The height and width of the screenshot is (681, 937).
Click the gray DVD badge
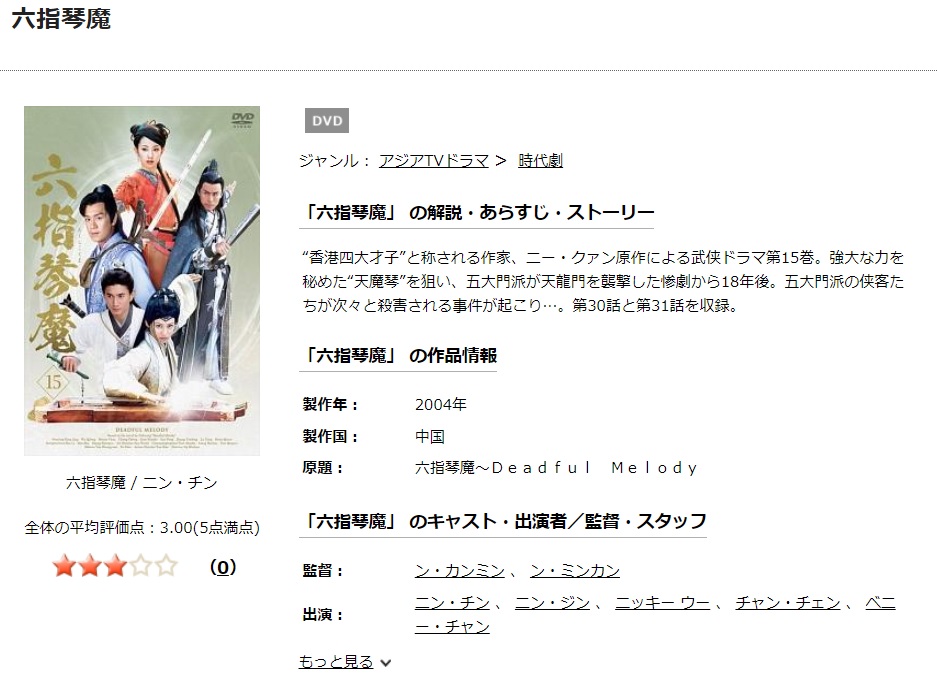[327, 121]
